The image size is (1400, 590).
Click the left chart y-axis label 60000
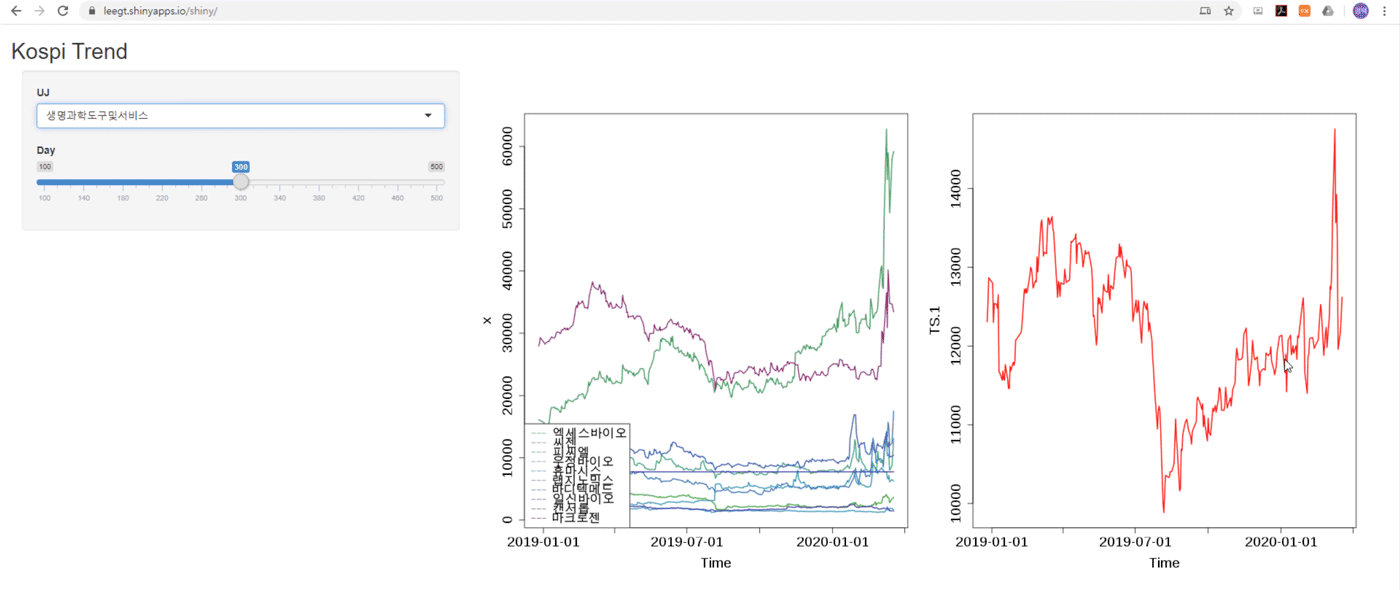click(510, 146)
